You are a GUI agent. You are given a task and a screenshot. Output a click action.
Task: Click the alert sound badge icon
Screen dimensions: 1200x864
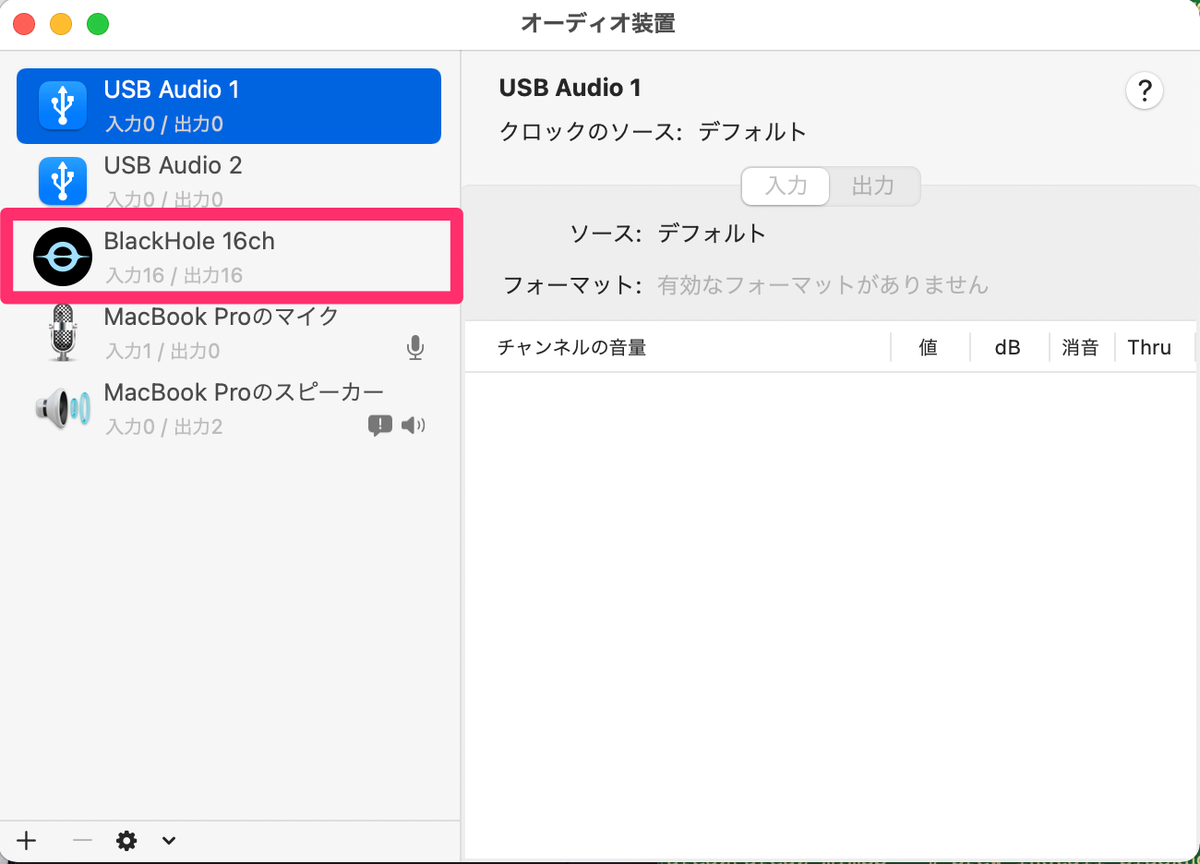pyautogui.click(x=380, y=426)
